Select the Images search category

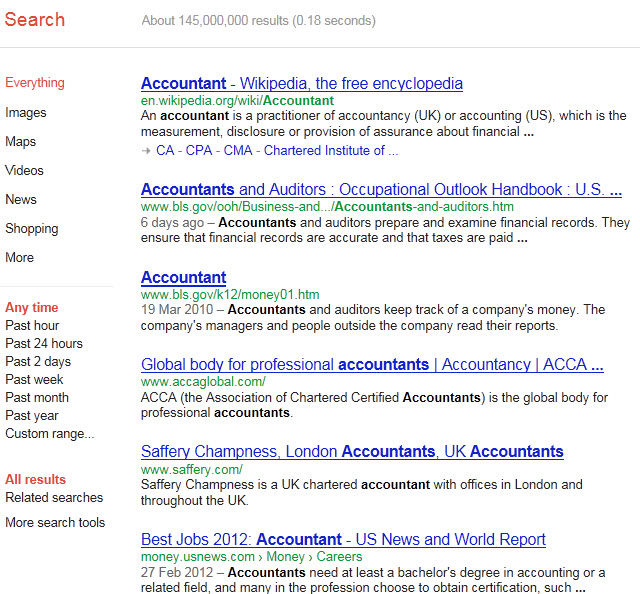[26, 113]
